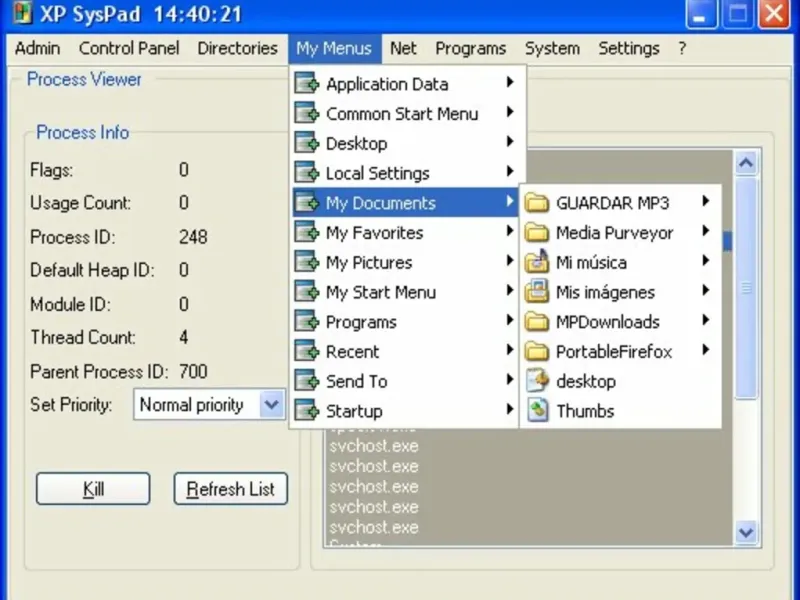Screen dimensions: 800x600
Task: Expand Application Data submenu arrow
Action: click(x=509, y=82)
